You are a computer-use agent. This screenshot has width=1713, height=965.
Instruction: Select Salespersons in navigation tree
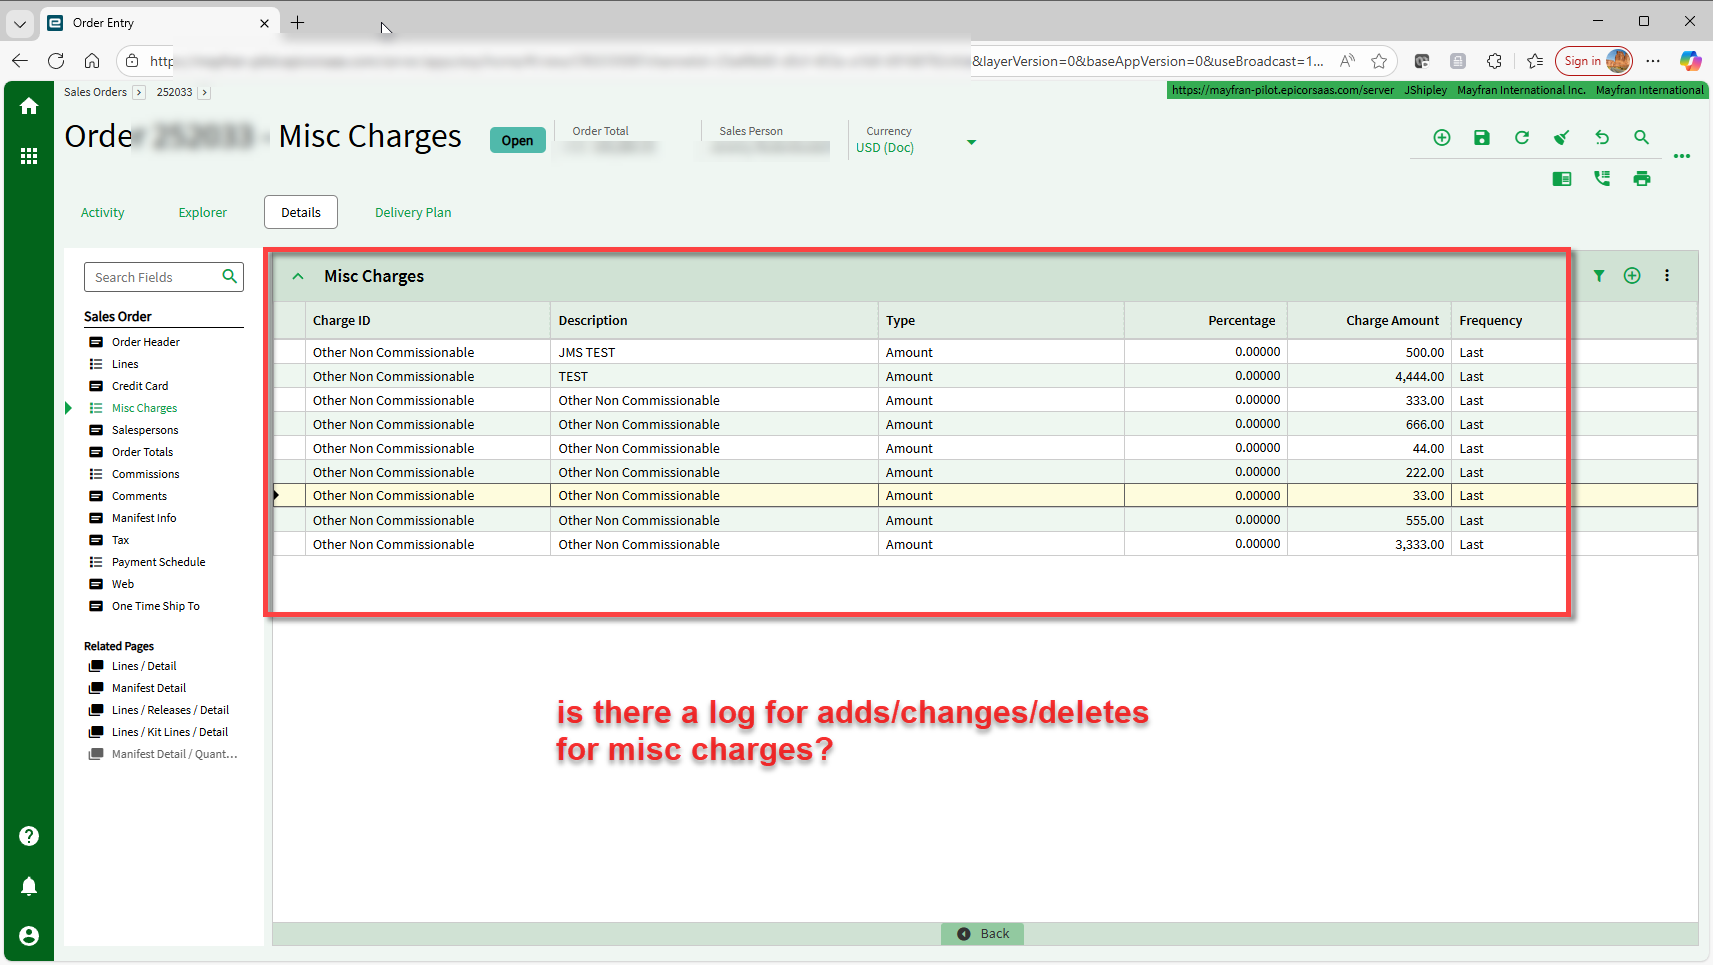145,430
